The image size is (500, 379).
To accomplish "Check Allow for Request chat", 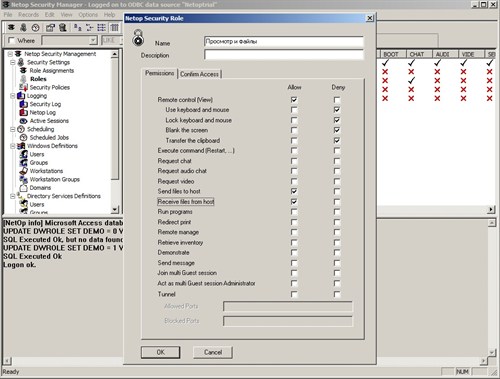I will (294, 161).
